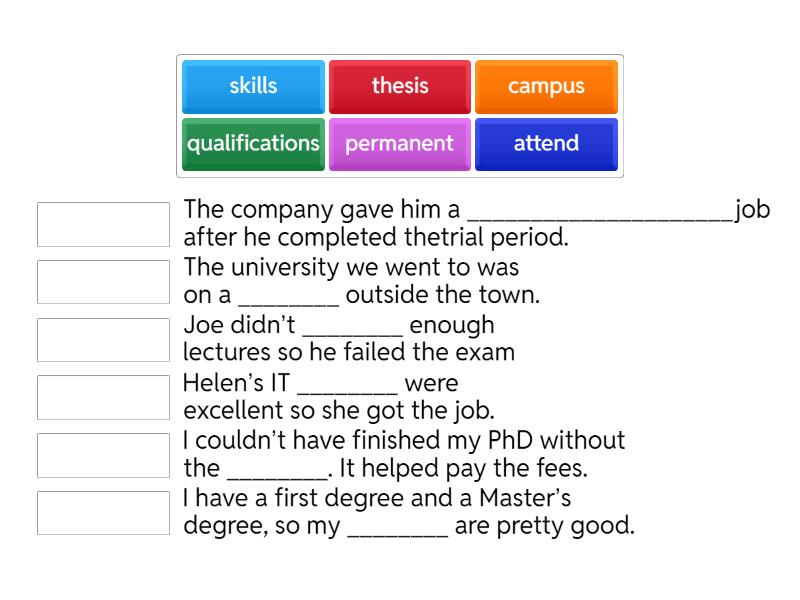This screenshot has width=800, height=600.
Task: Click the long blank before the word 'job'
Action: point(600,213)
